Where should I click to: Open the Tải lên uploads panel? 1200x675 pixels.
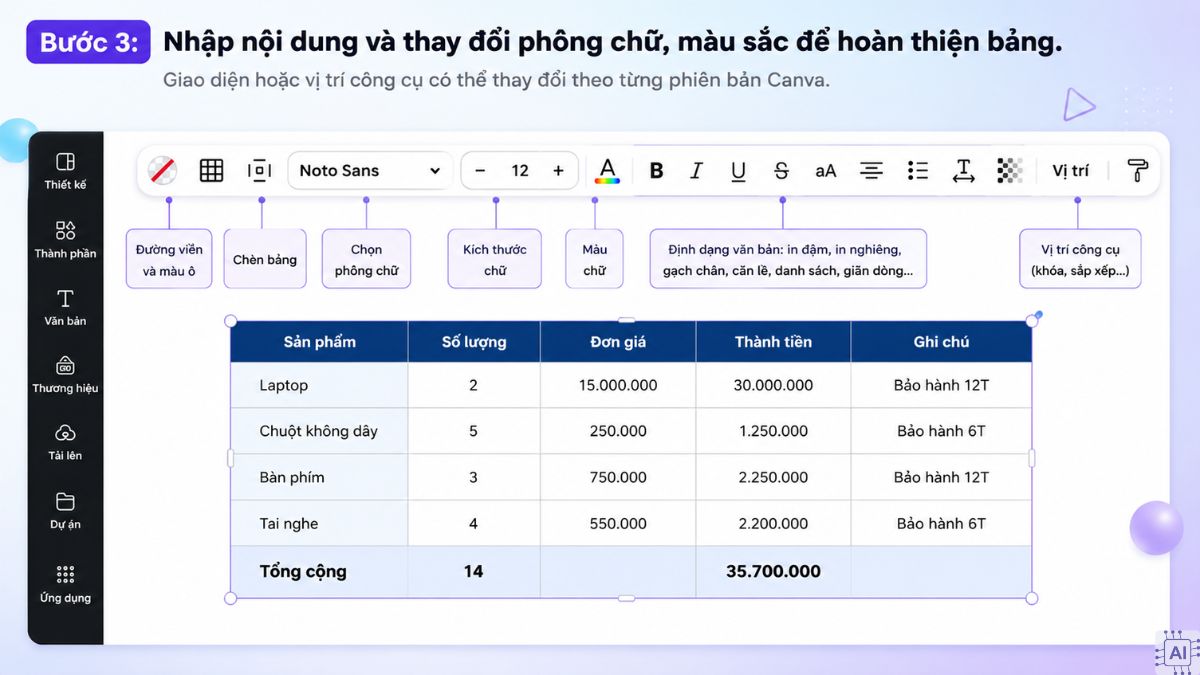[x=65, y=442]
